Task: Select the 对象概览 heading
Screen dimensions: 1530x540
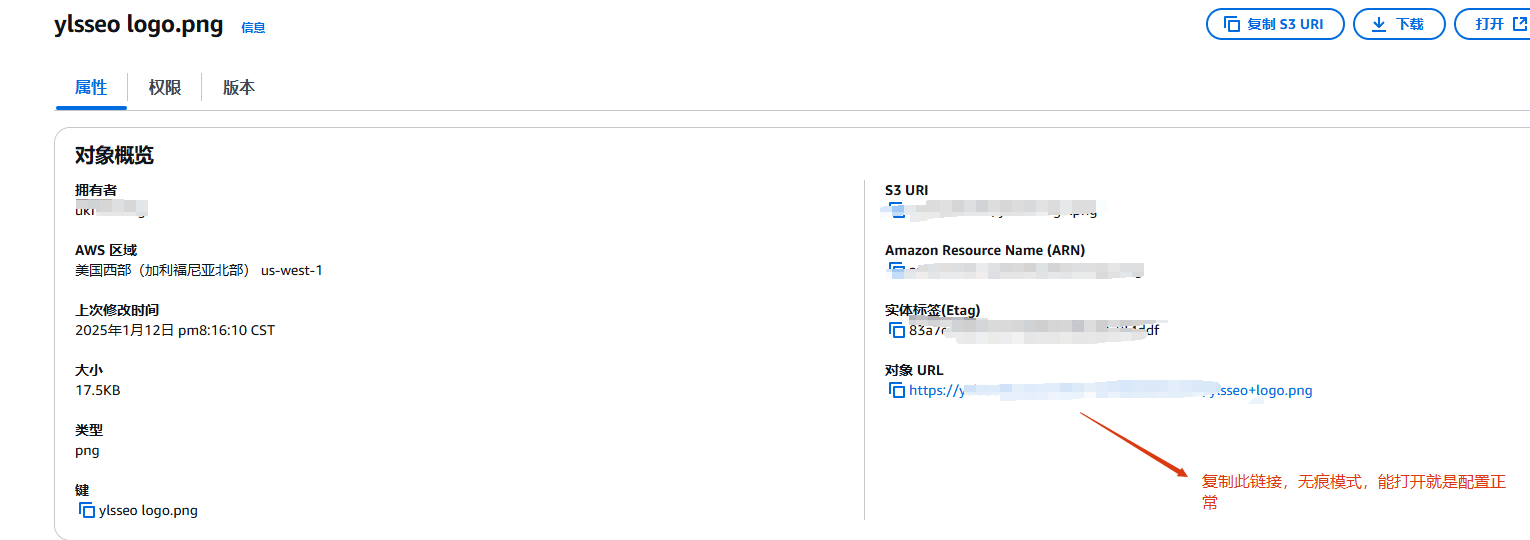Action: coord(114,155)
